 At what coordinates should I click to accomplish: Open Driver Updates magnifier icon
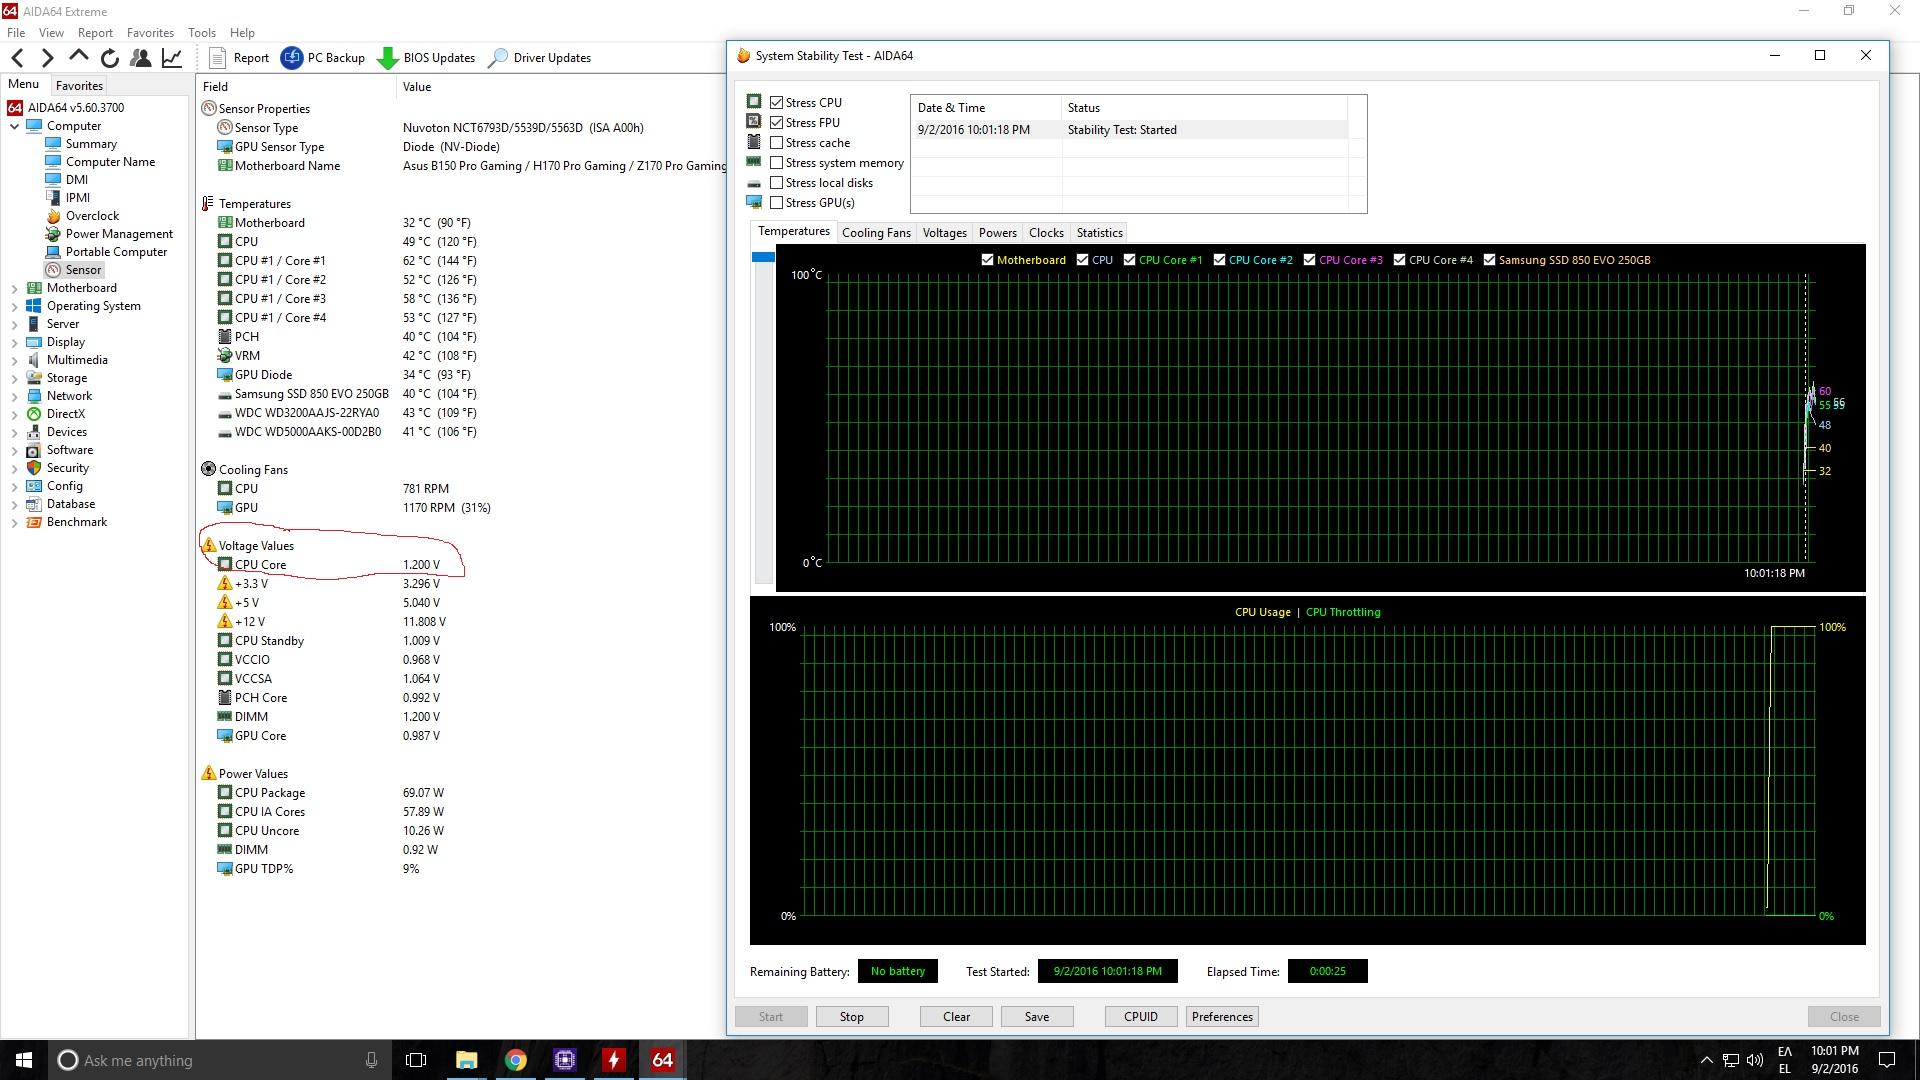497,58
